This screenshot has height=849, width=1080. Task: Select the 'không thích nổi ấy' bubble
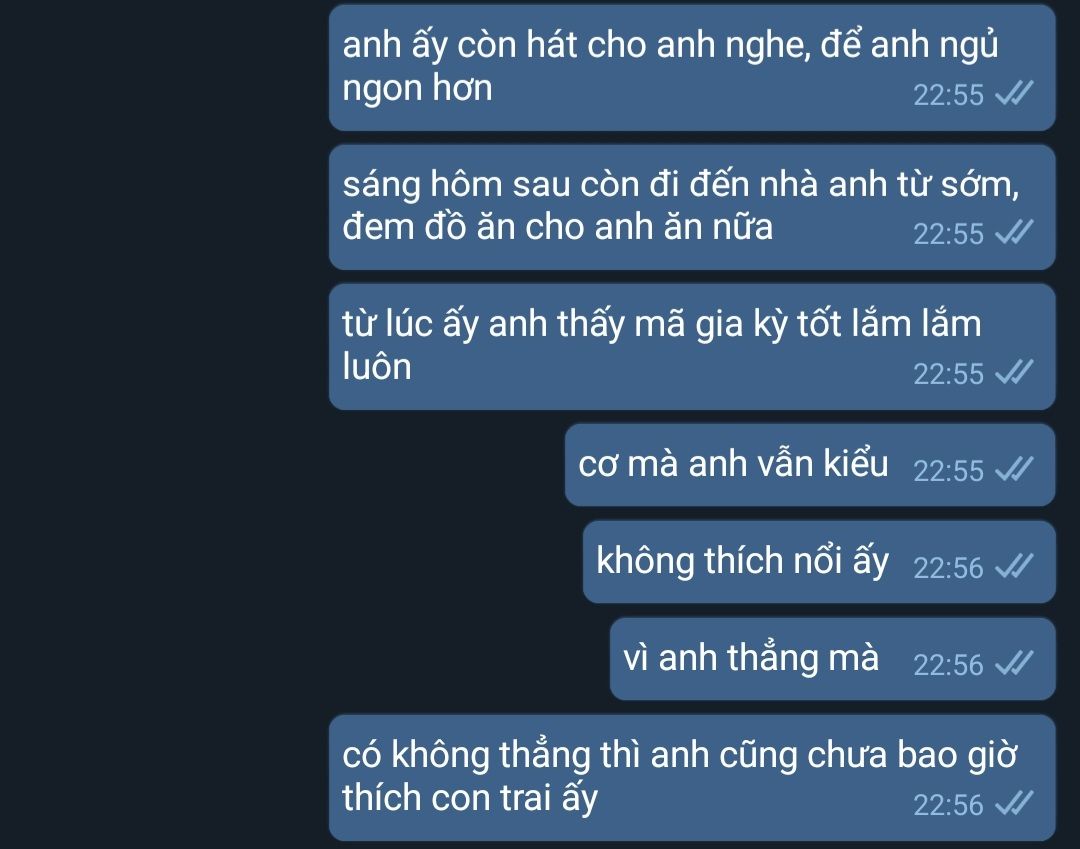pos(819,562)
